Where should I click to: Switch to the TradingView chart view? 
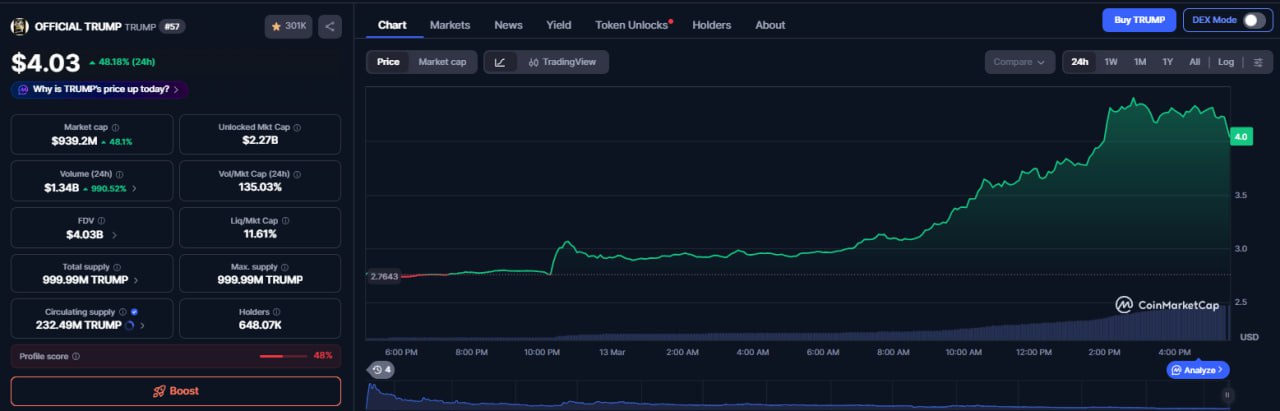pos(562,62)
